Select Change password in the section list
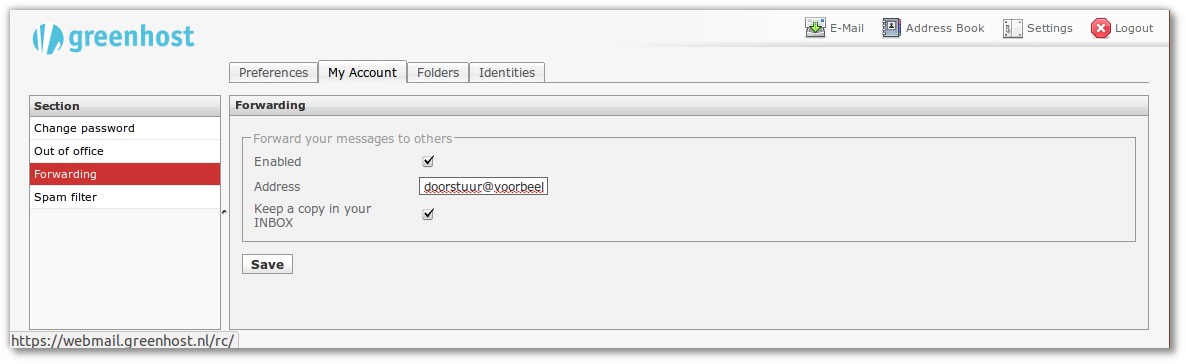Viewport: 1186px width, 364px height. tap(125, 129)
